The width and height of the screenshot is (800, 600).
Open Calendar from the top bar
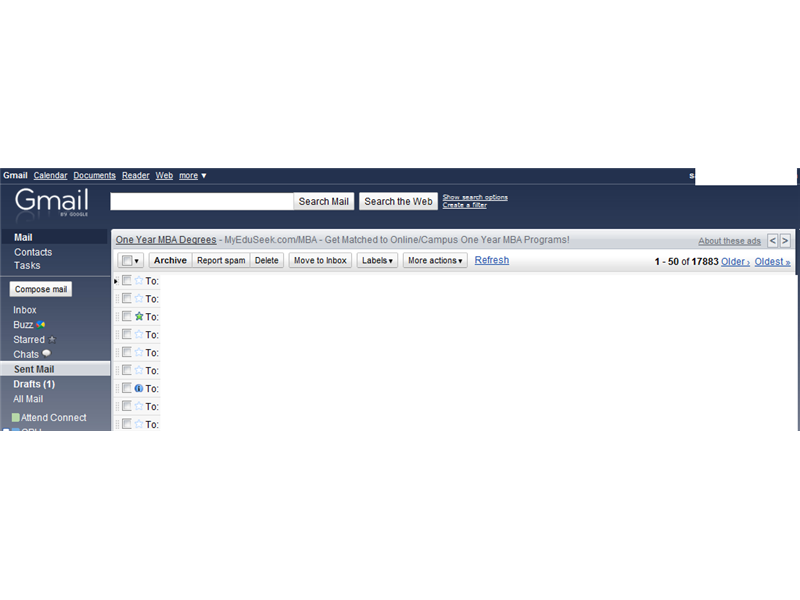point(51,176)
